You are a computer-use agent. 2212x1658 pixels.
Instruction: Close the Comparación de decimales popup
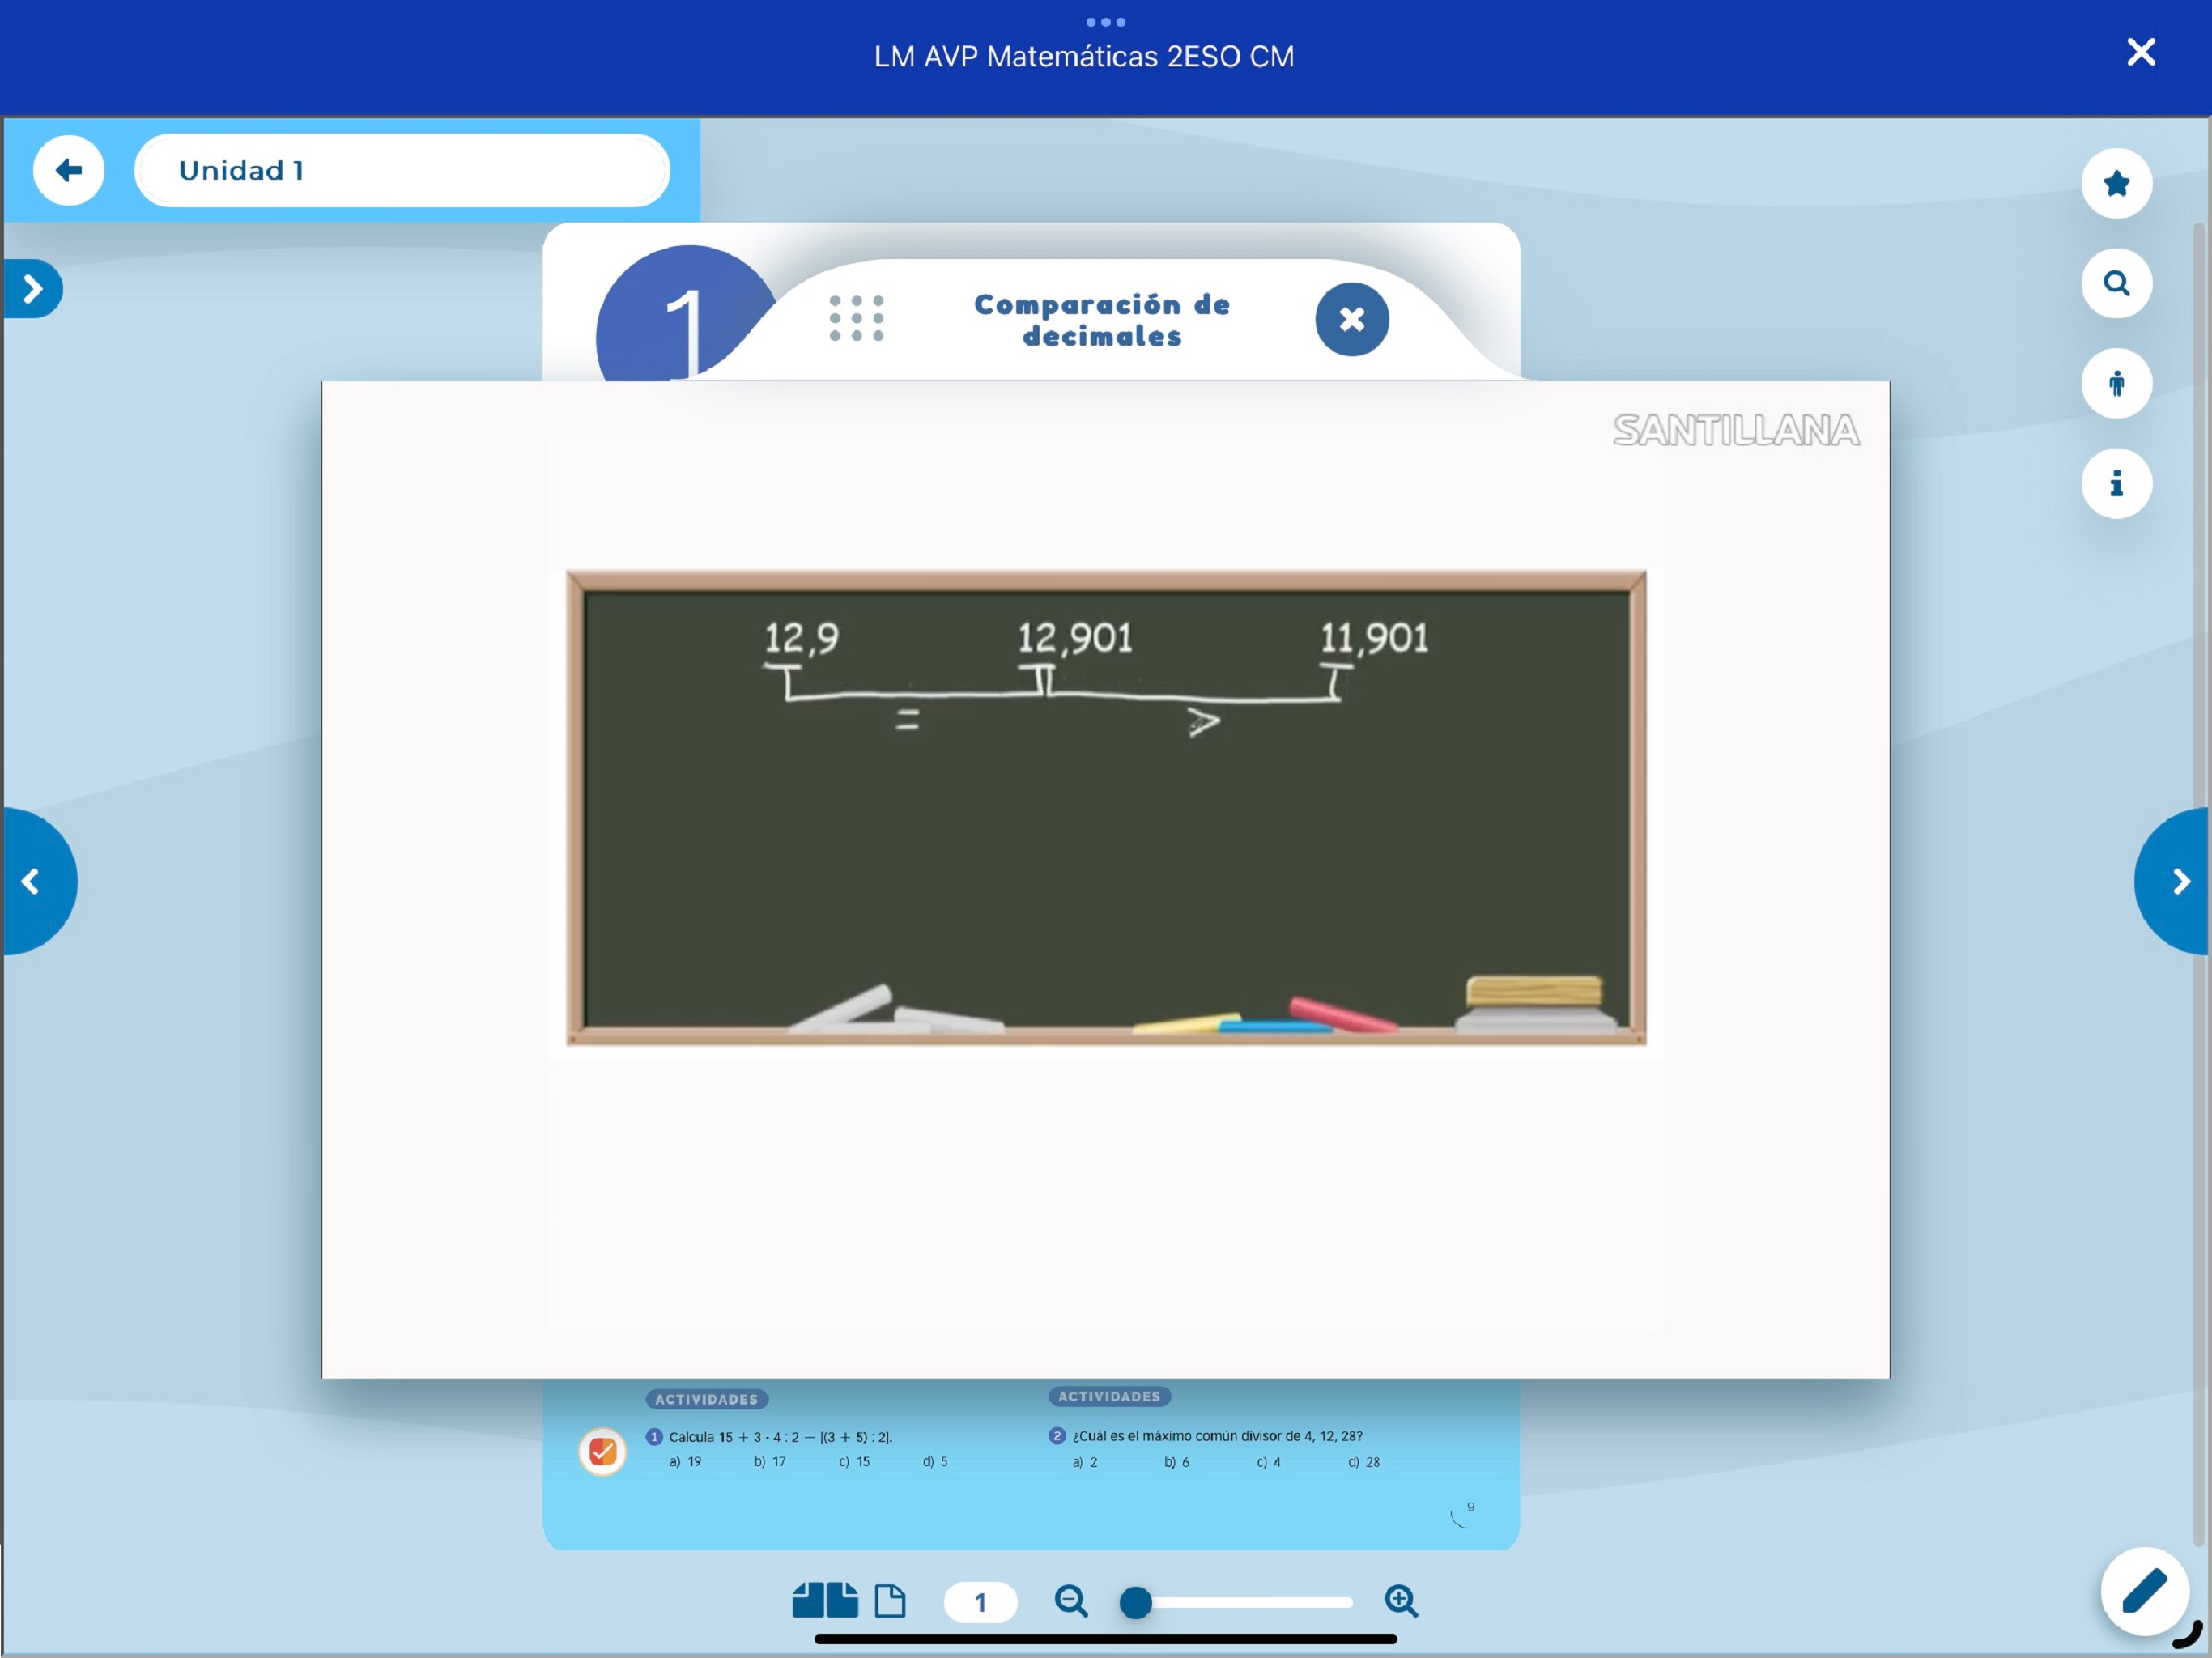tap(1352, 320)
